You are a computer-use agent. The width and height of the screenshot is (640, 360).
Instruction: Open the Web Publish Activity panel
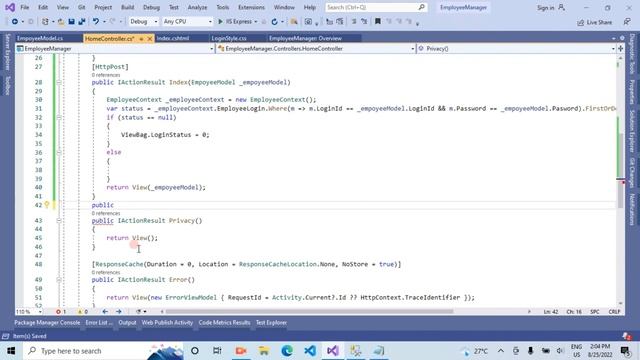pyautogui.click(x=167, y=322)
